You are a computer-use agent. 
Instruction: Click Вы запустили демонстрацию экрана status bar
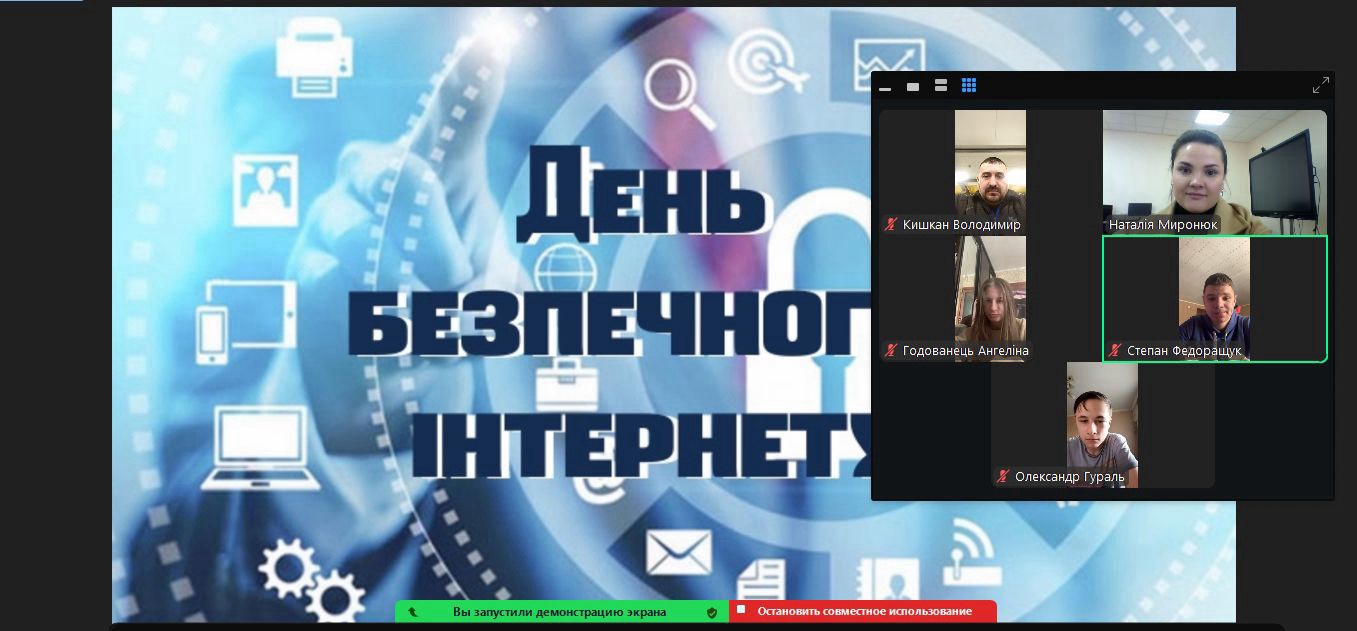tap(561, 611)
